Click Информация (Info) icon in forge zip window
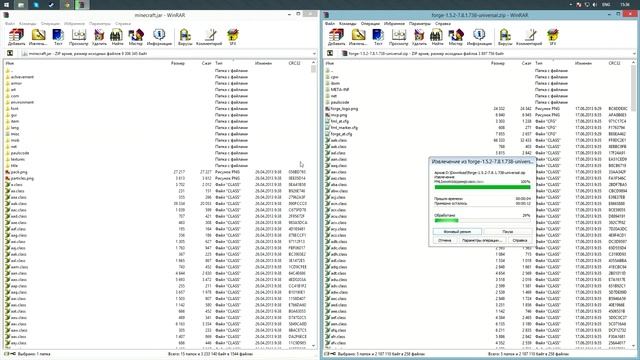 479,37
